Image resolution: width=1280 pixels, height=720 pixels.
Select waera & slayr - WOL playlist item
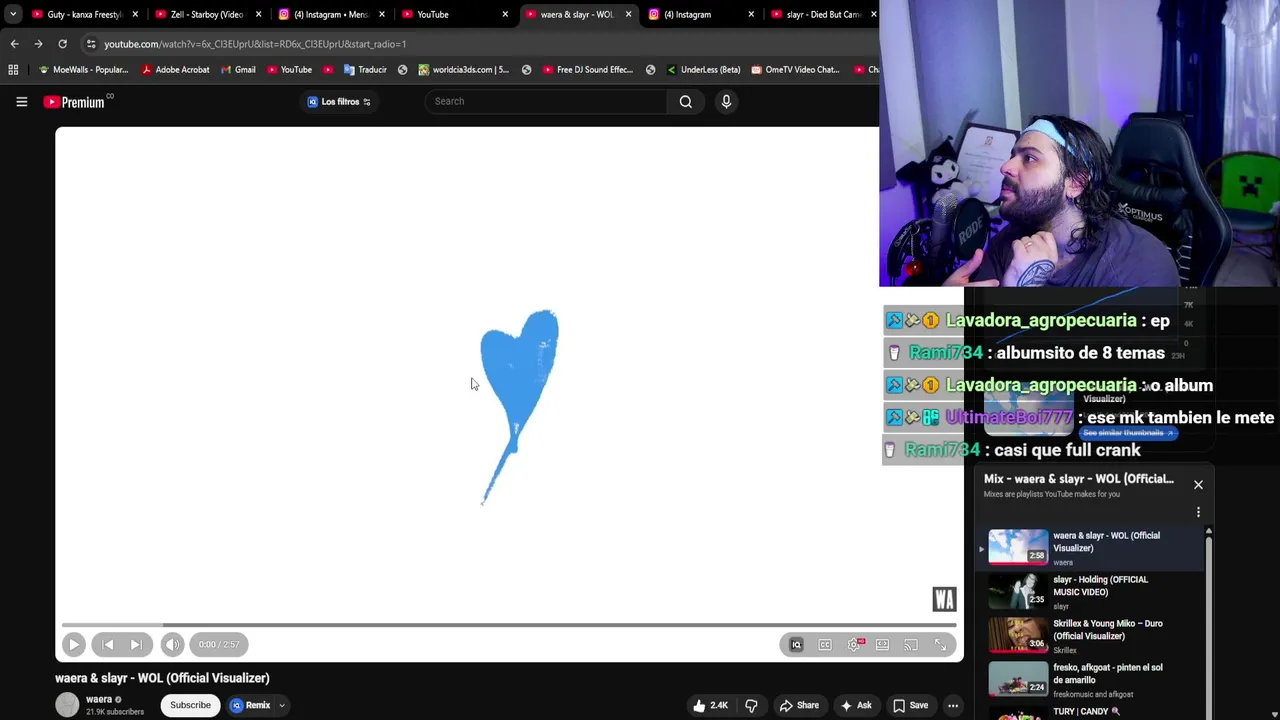(1092, 548)
